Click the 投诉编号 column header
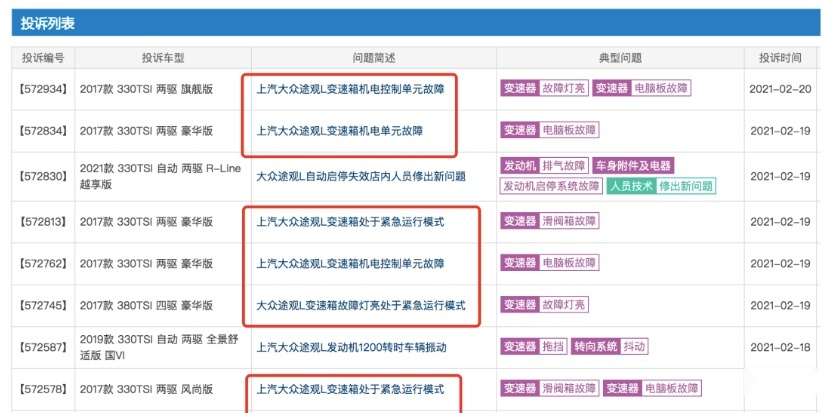The image size is (830, 413). 43,58
